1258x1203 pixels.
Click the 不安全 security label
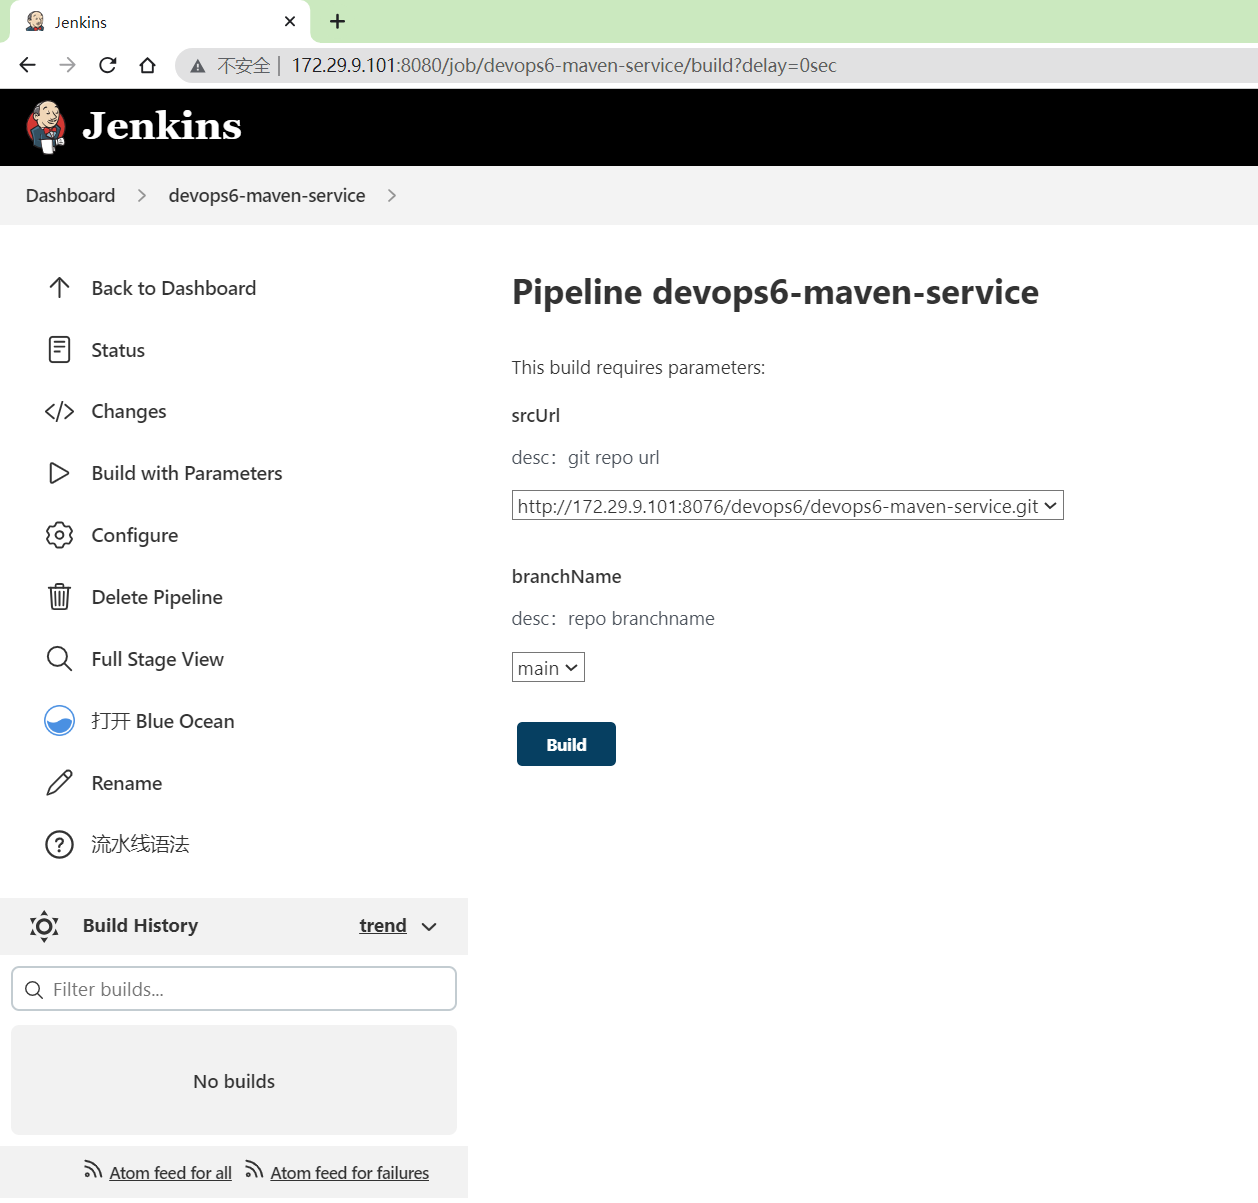[x=244, y=66]
